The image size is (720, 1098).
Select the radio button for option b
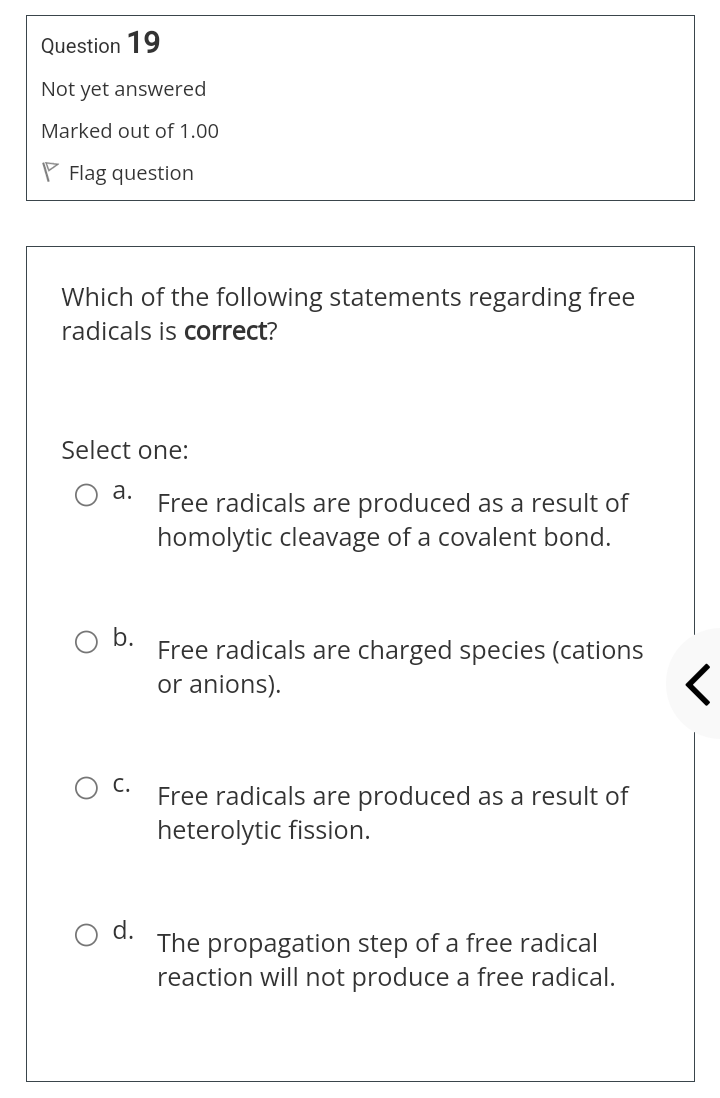coord(86,642)
